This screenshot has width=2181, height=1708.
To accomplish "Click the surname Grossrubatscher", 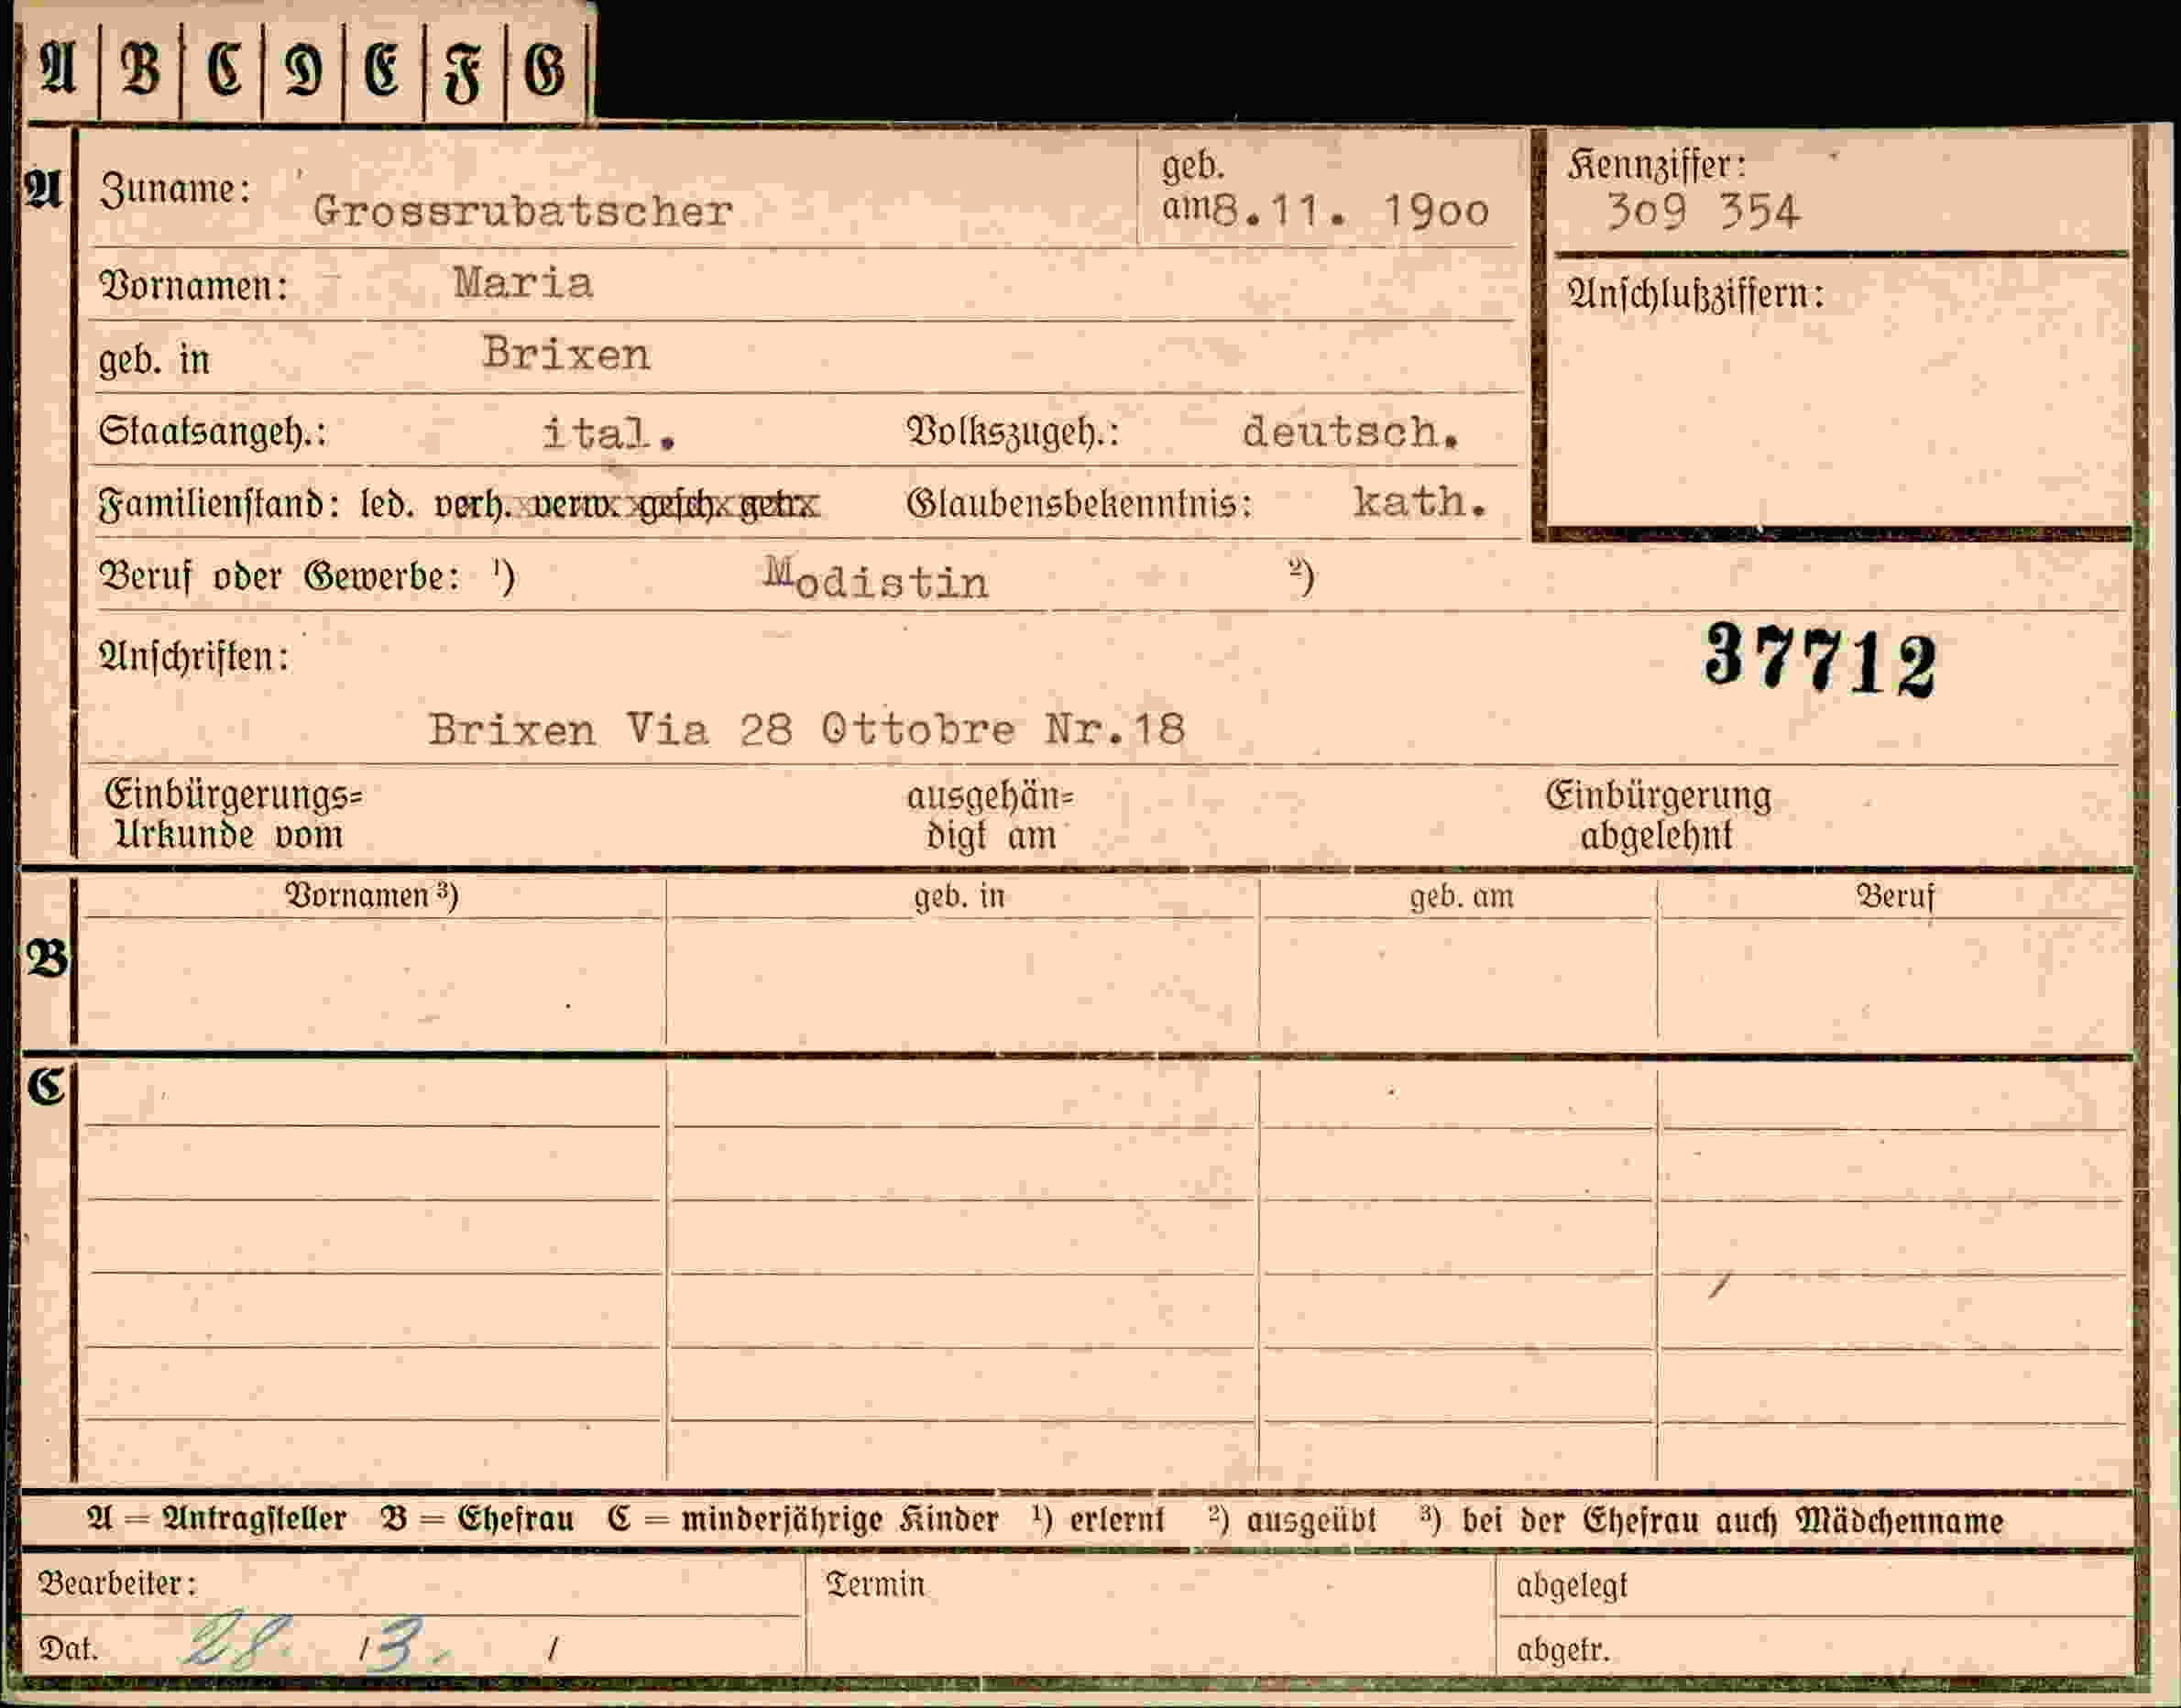I will coord(523,211).
